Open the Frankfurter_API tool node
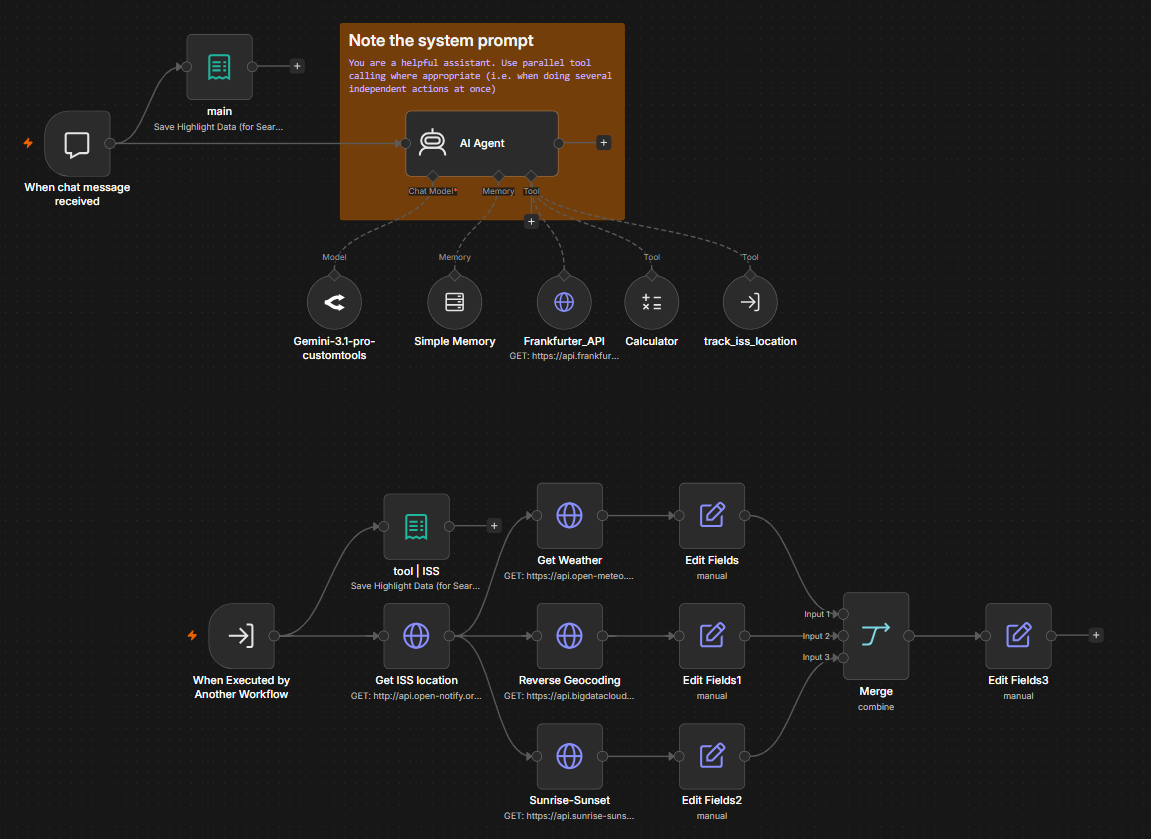1151x839 pixels. coord(564,302)
